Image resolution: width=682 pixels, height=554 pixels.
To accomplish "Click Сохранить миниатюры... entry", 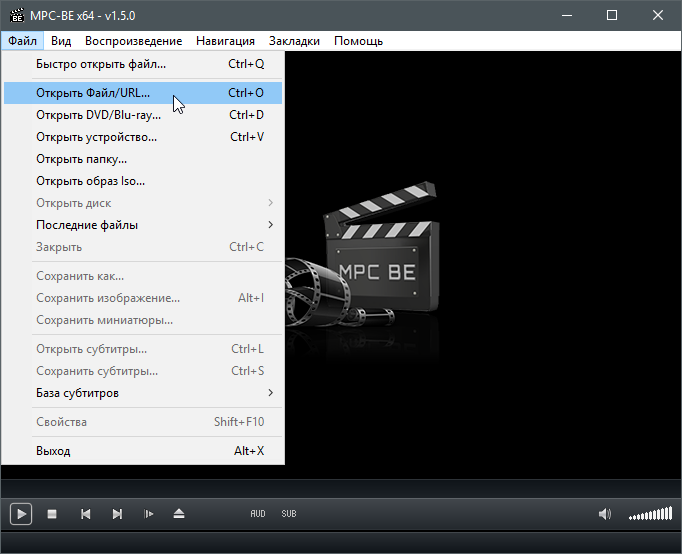I will pos(143,320).
